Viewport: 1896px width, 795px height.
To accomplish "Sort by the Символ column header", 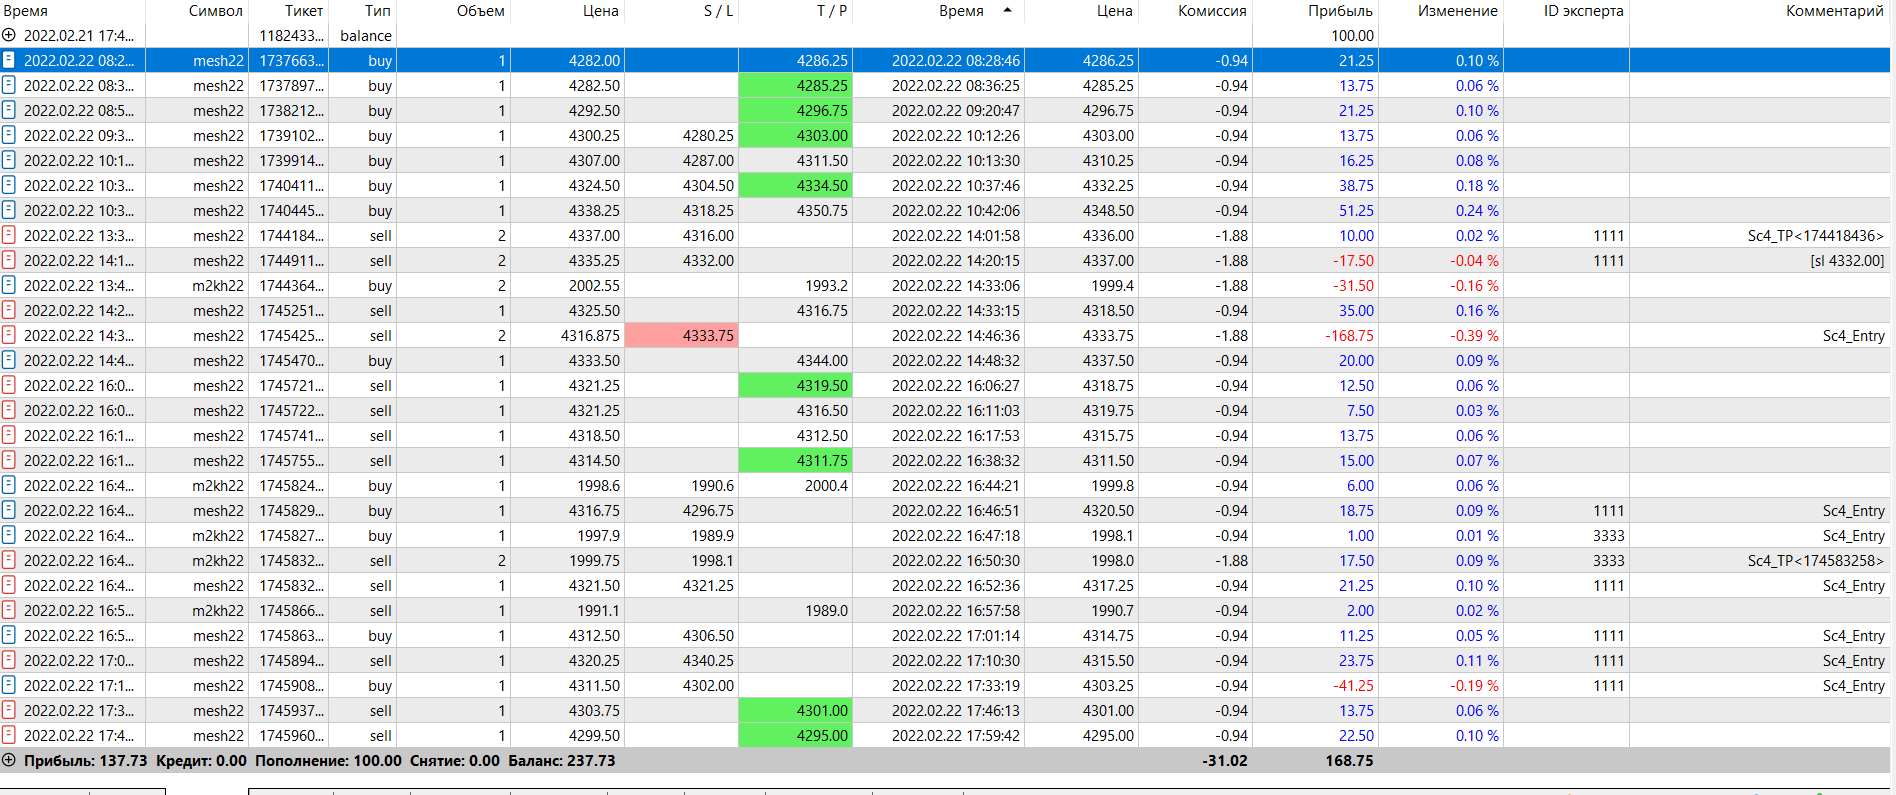I will pyautogui.click(x=216, y=10).
